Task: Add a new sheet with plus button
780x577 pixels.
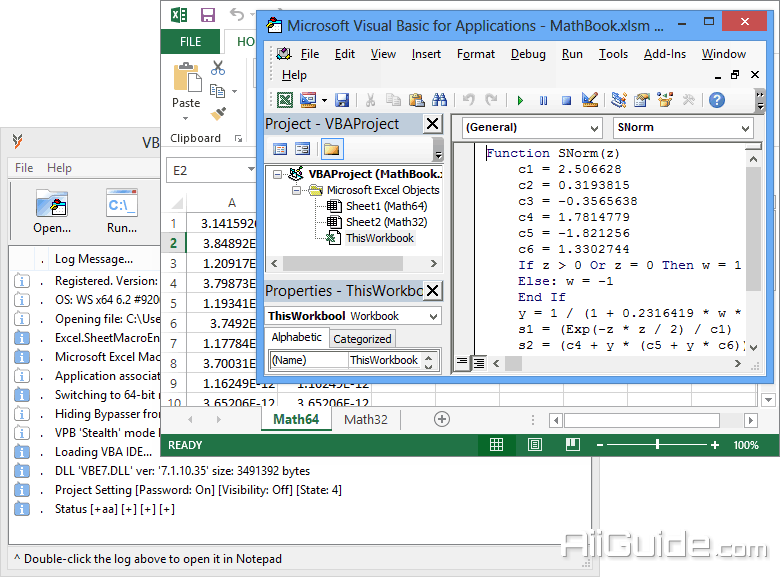Action: (x=442, y=419)
